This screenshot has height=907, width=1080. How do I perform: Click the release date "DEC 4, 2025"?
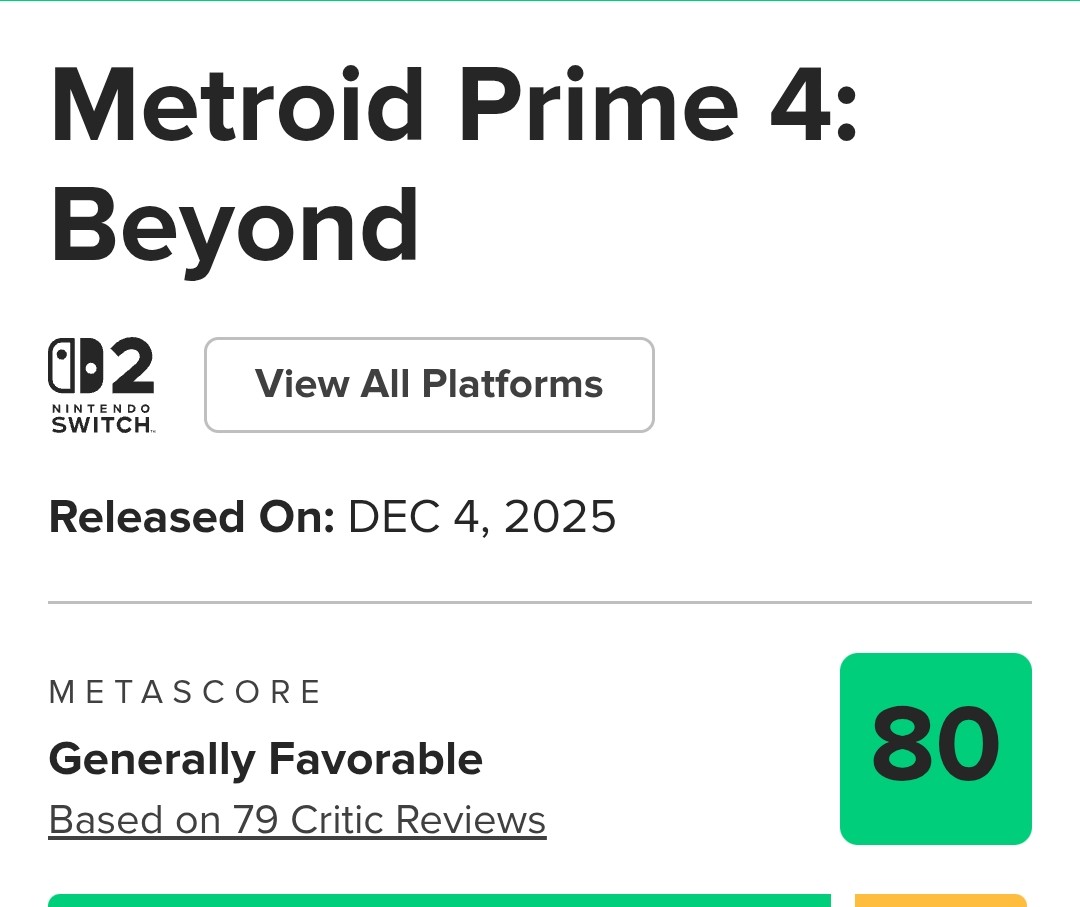pyautogui.click(x=482, y=517)
